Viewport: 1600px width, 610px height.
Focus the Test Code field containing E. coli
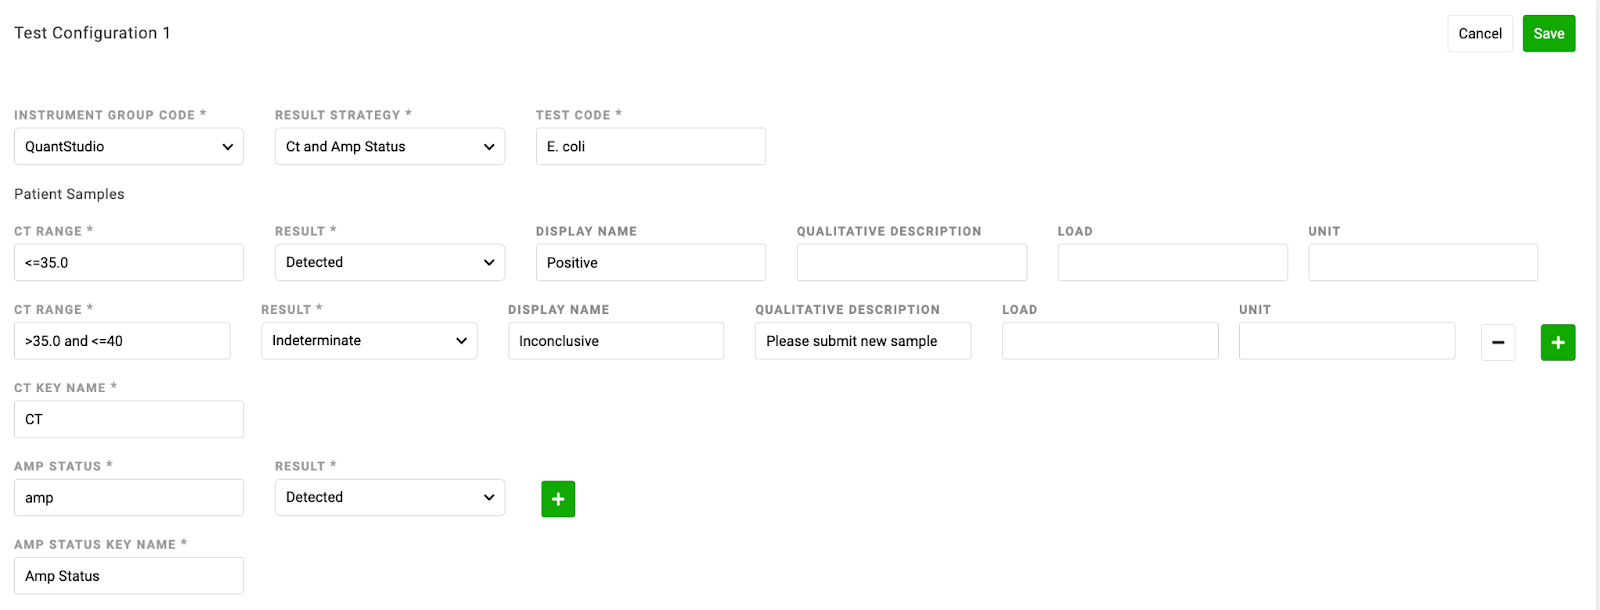point(651,146)
